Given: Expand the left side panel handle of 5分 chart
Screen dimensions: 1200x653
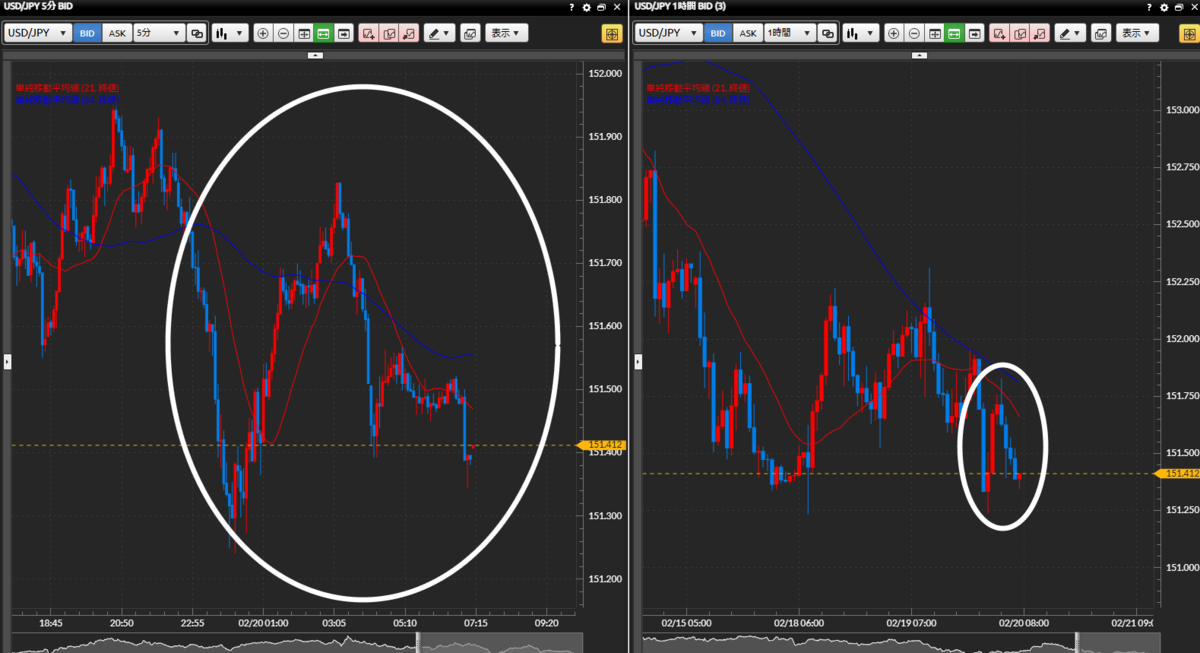Looking at the screenshot, I should click(7, 361).
